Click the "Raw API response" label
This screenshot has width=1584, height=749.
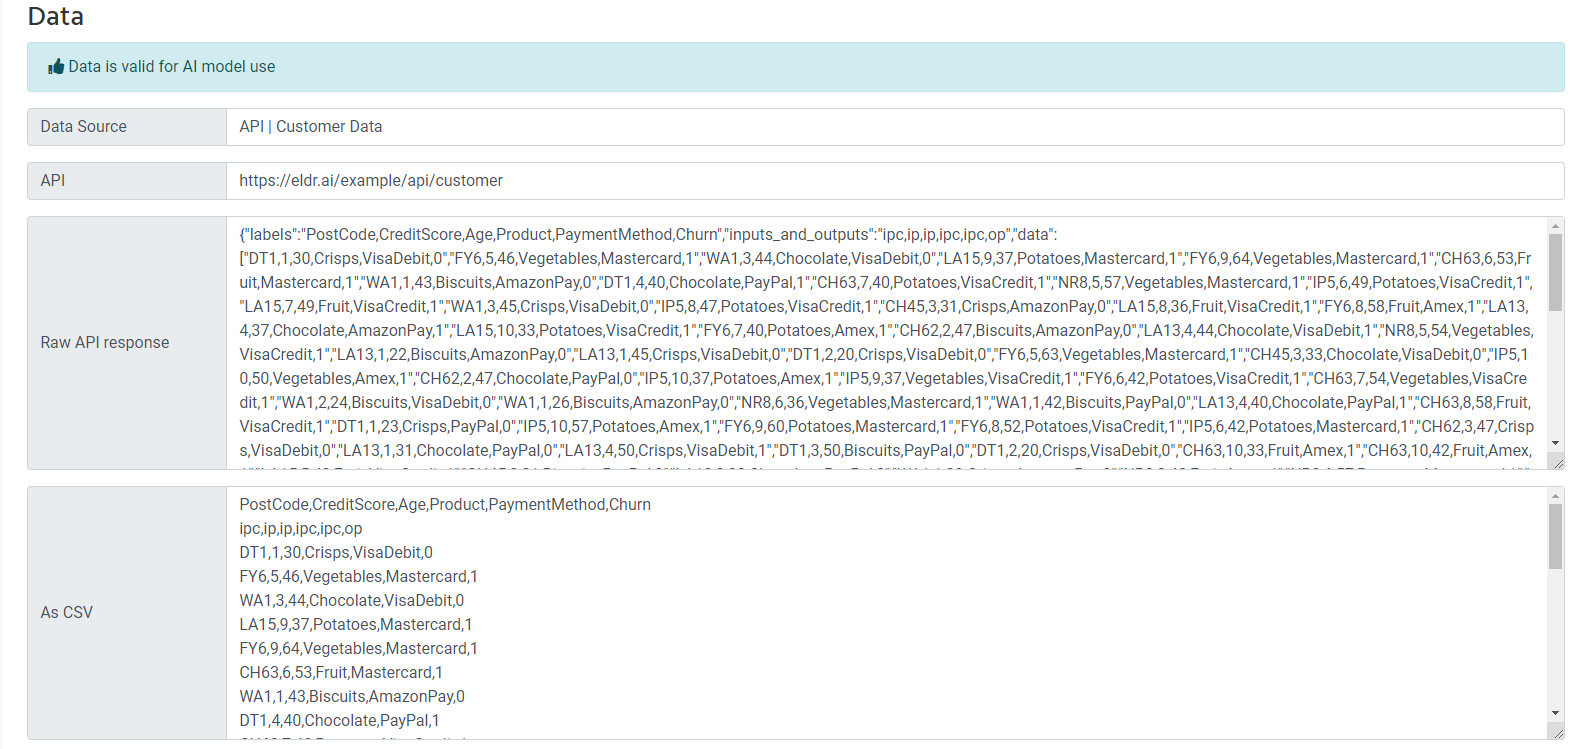click(105, 343)
